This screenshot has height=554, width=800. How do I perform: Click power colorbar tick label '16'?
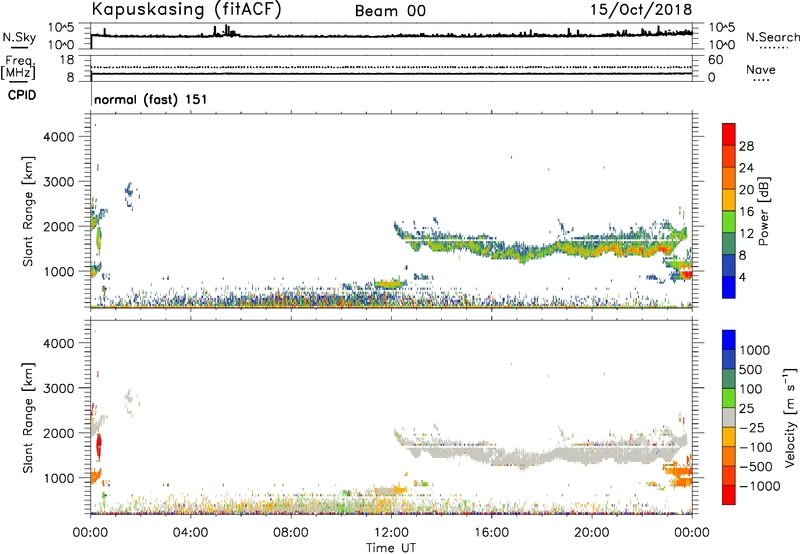pos(746,212)
